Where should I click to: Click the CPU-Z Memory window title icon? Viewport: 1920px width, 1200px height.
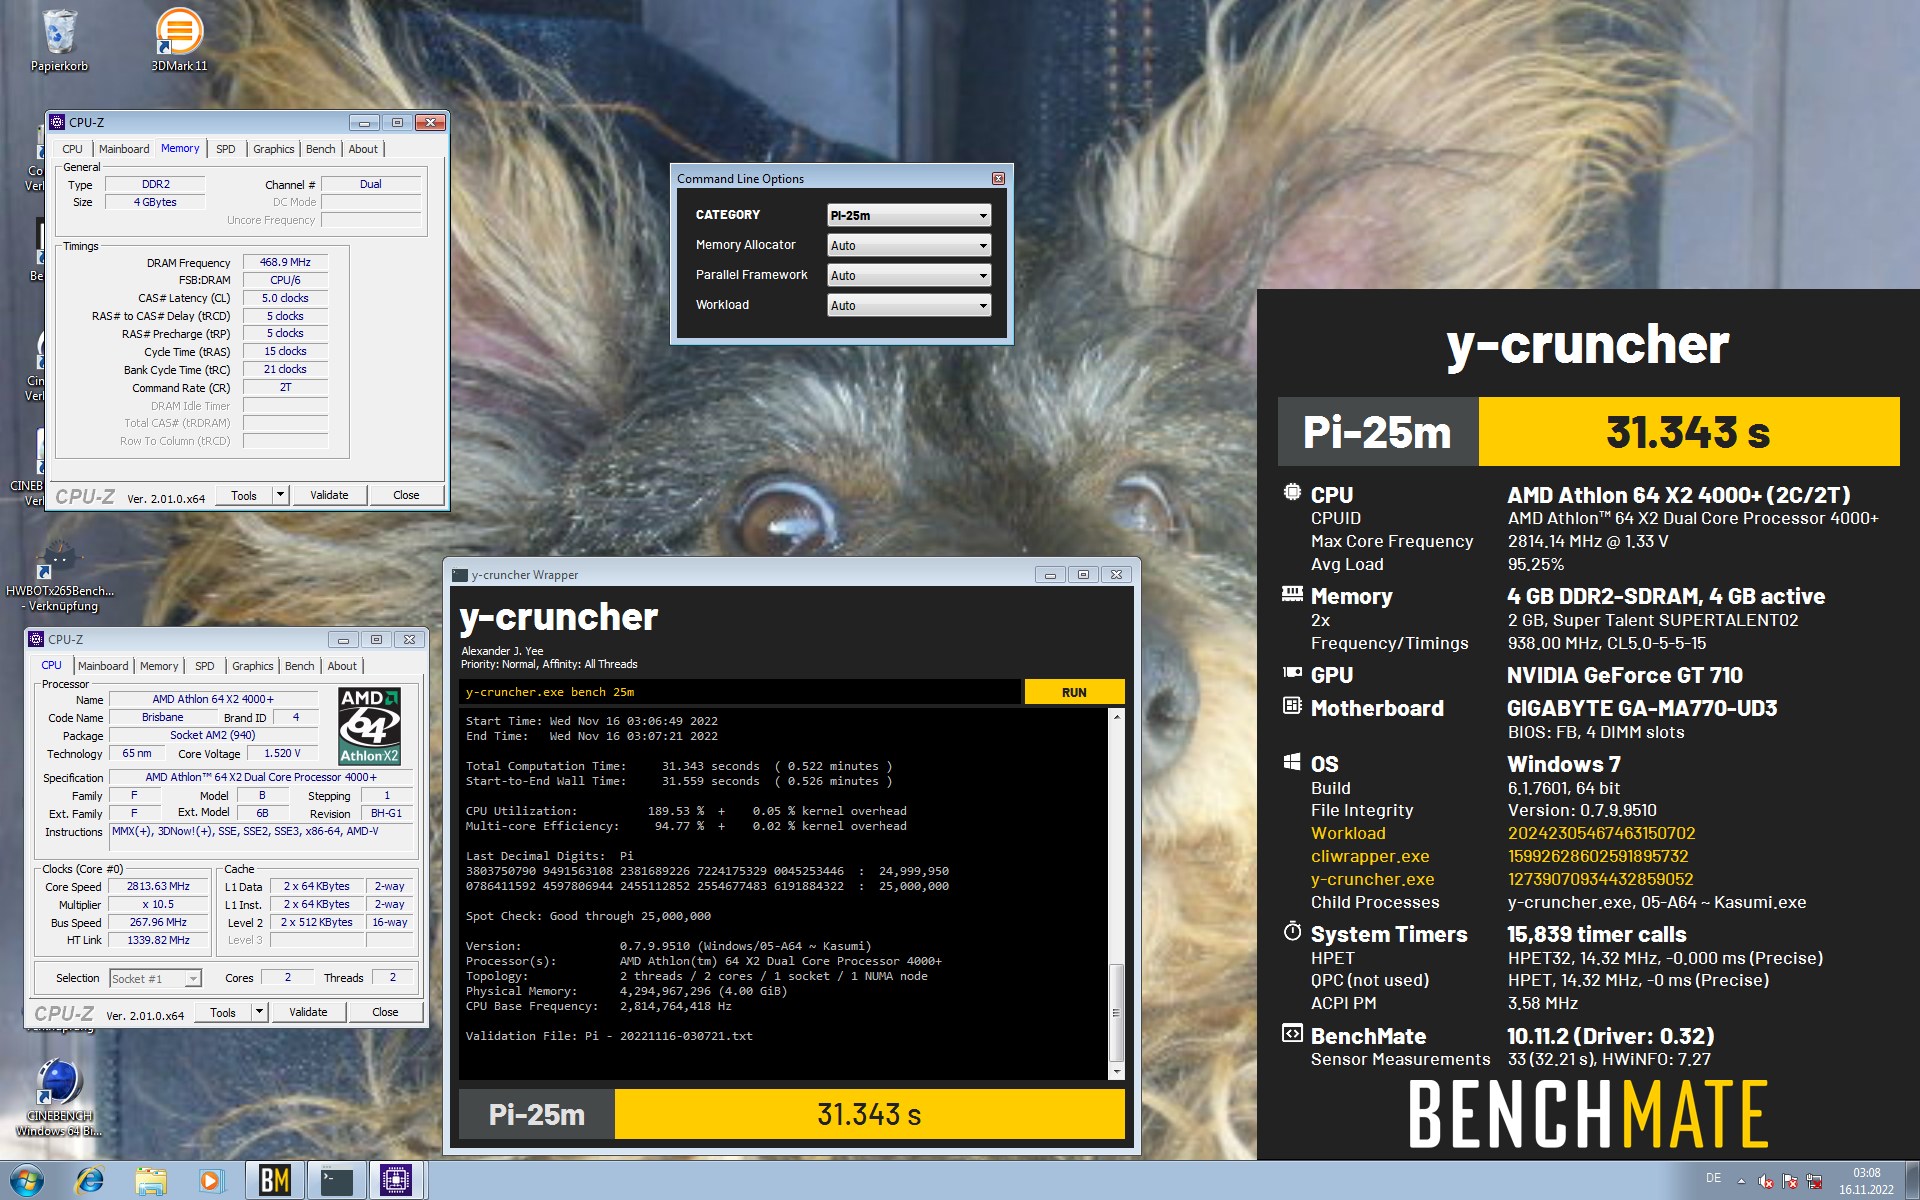point(57,122)
